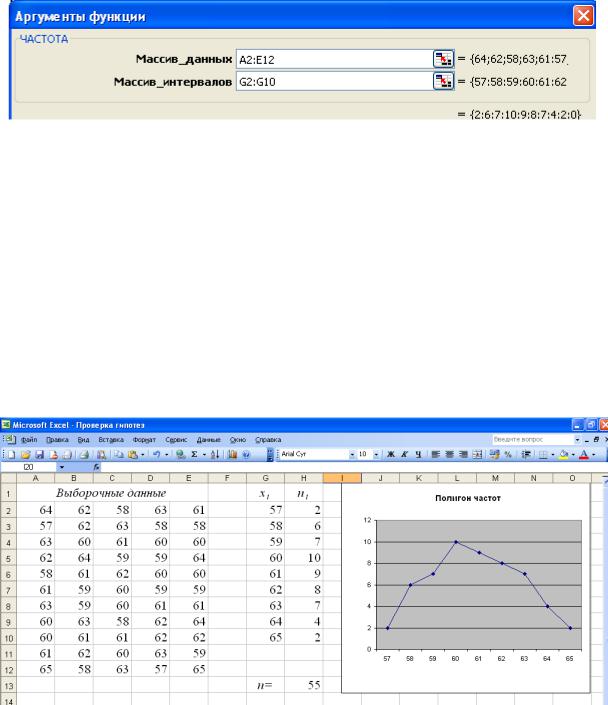Click the Font Color red A icon
The width and height of the screenshot is (608, 705).
tap(584, 454)
